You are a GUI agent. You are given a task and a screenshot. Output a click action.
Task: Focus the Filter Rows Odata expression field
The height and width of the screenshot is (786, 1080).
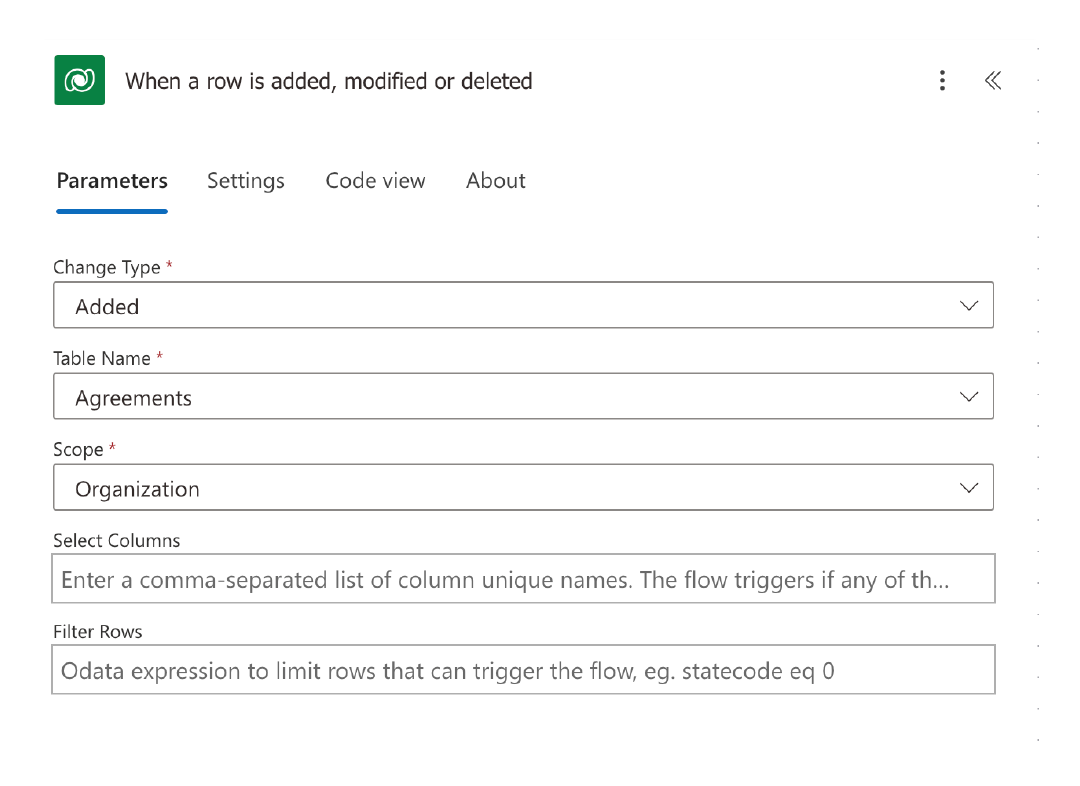click(523, 670)
